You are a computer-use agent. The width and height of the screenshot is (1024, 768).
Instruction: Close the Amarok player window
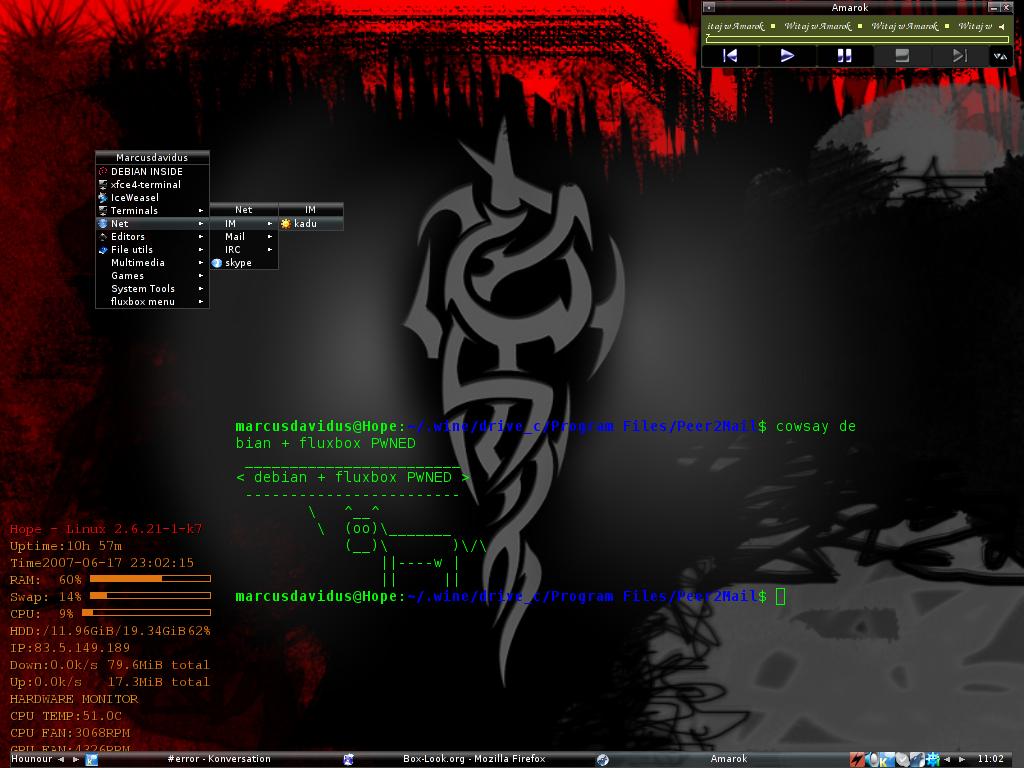[1006, 8]
